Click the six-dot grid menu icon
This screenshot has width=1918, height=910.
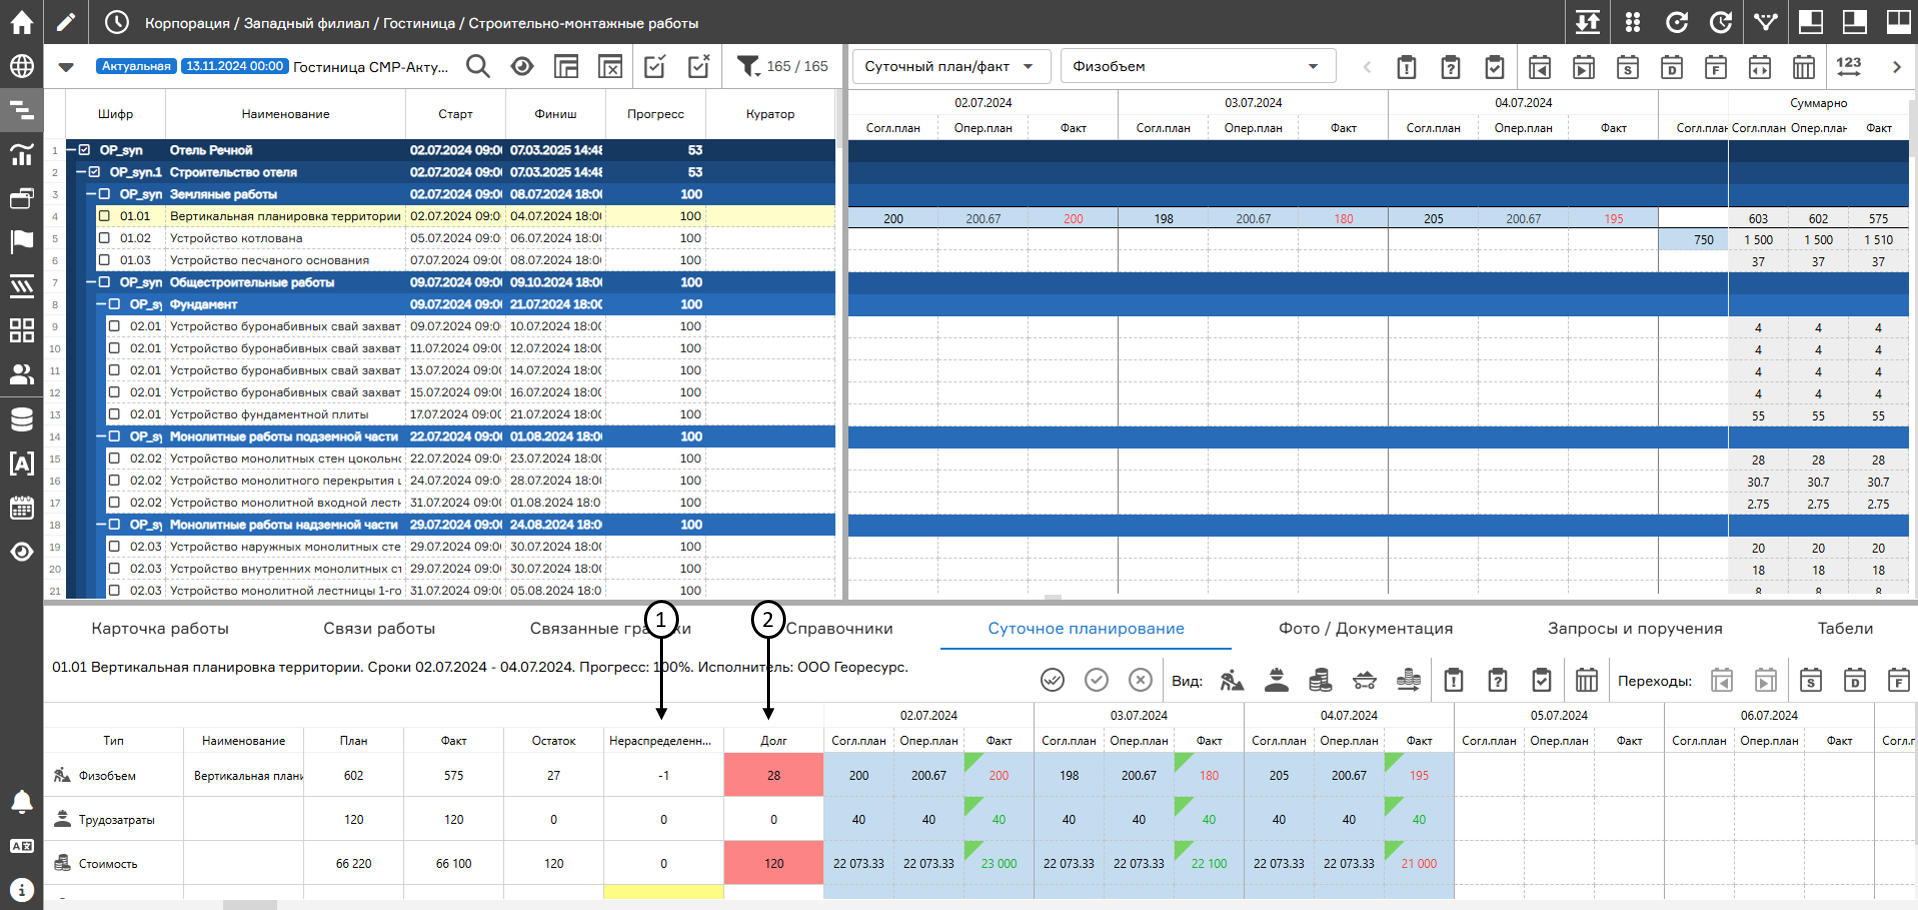click(1632, 22)
